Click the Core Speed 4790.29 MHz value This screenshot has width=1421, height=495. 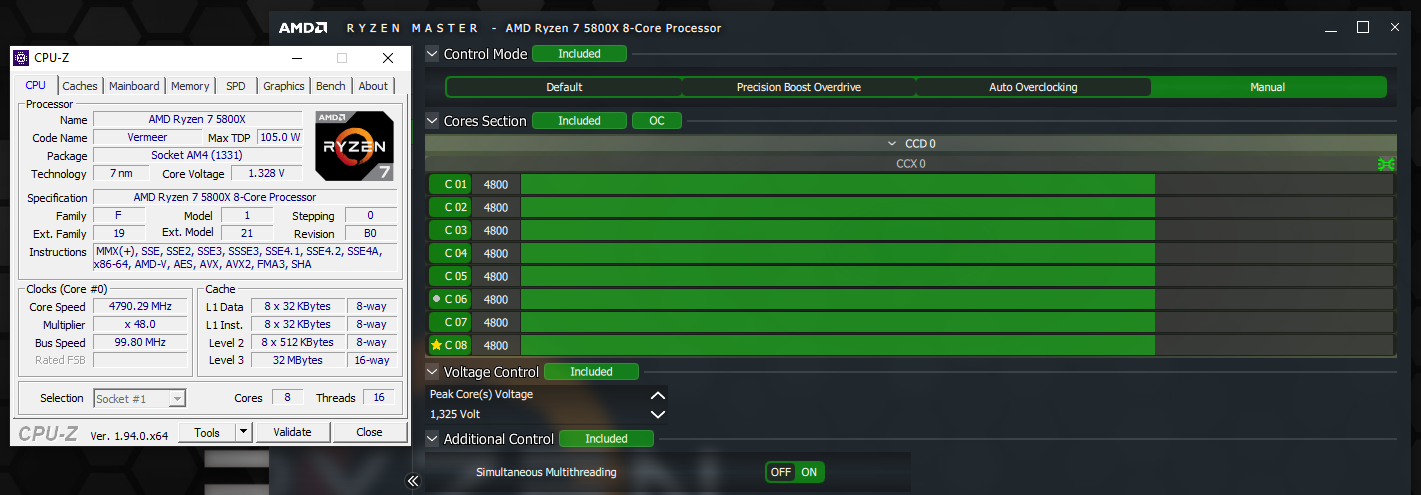[x=140, y=306]
